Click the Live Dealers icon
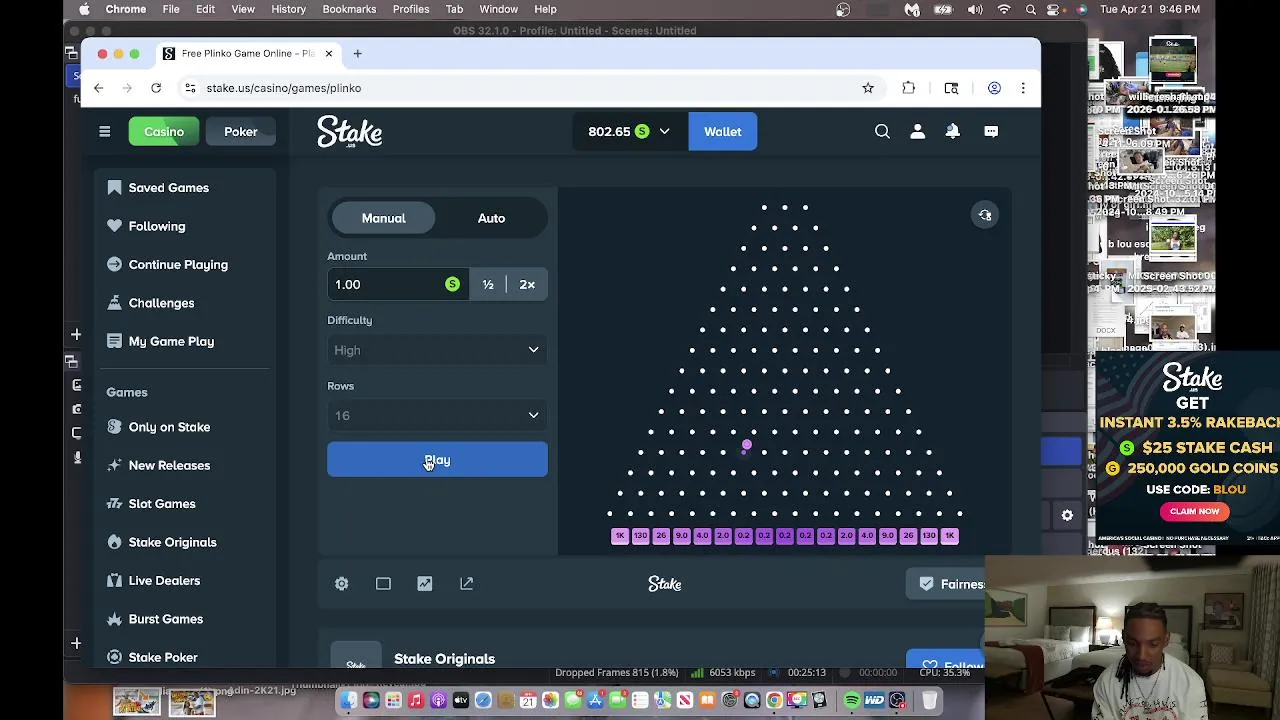 [x=114, y=581]
